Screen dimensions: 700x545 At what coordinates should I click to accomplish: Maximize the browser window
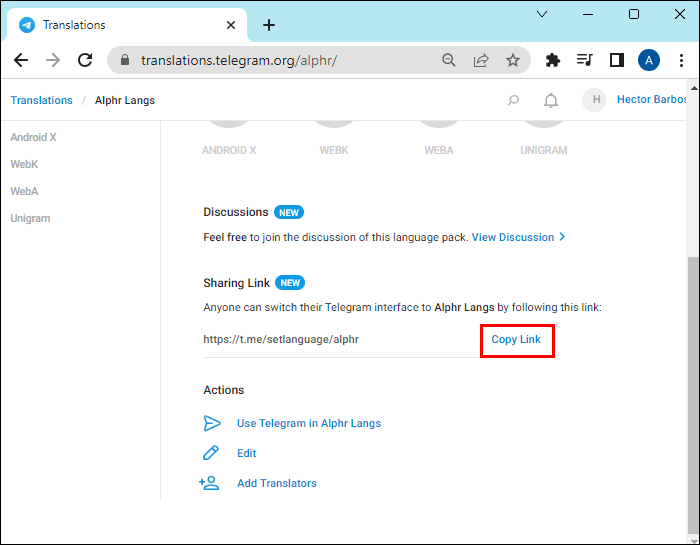(634, 14)
